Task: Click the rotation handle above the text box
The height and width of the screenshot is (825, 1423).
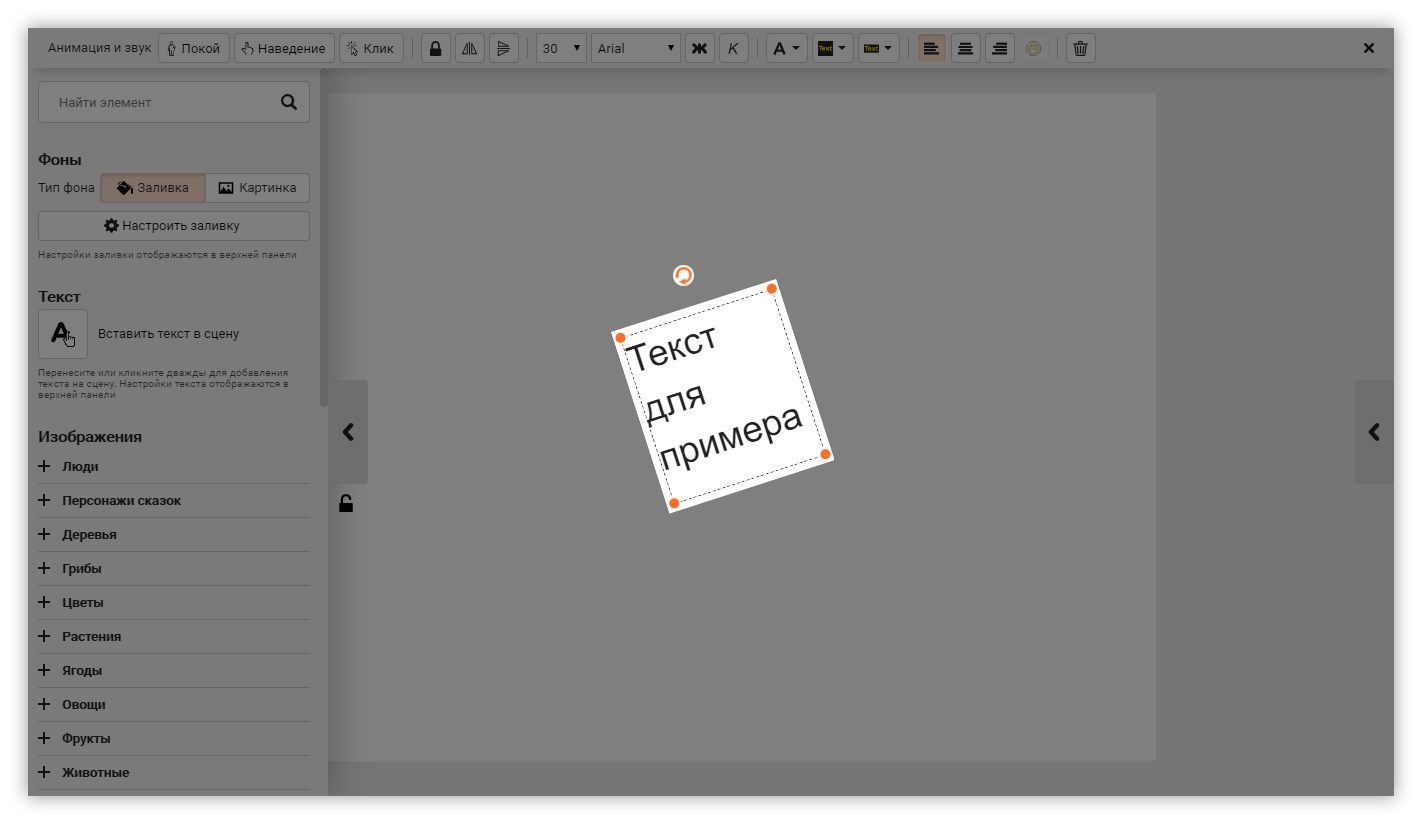Action: tap(683, 275)
